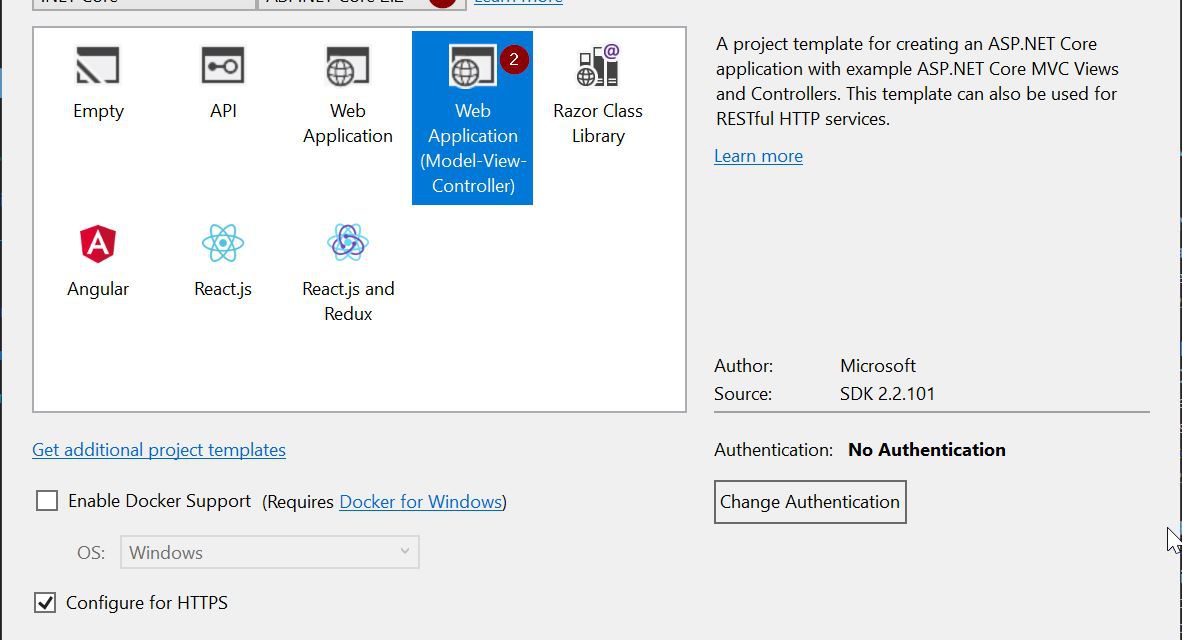This screenshot has height=640, width=1182.
Task: Uncheck Configure for HTTPS
Action: [45, 603]
